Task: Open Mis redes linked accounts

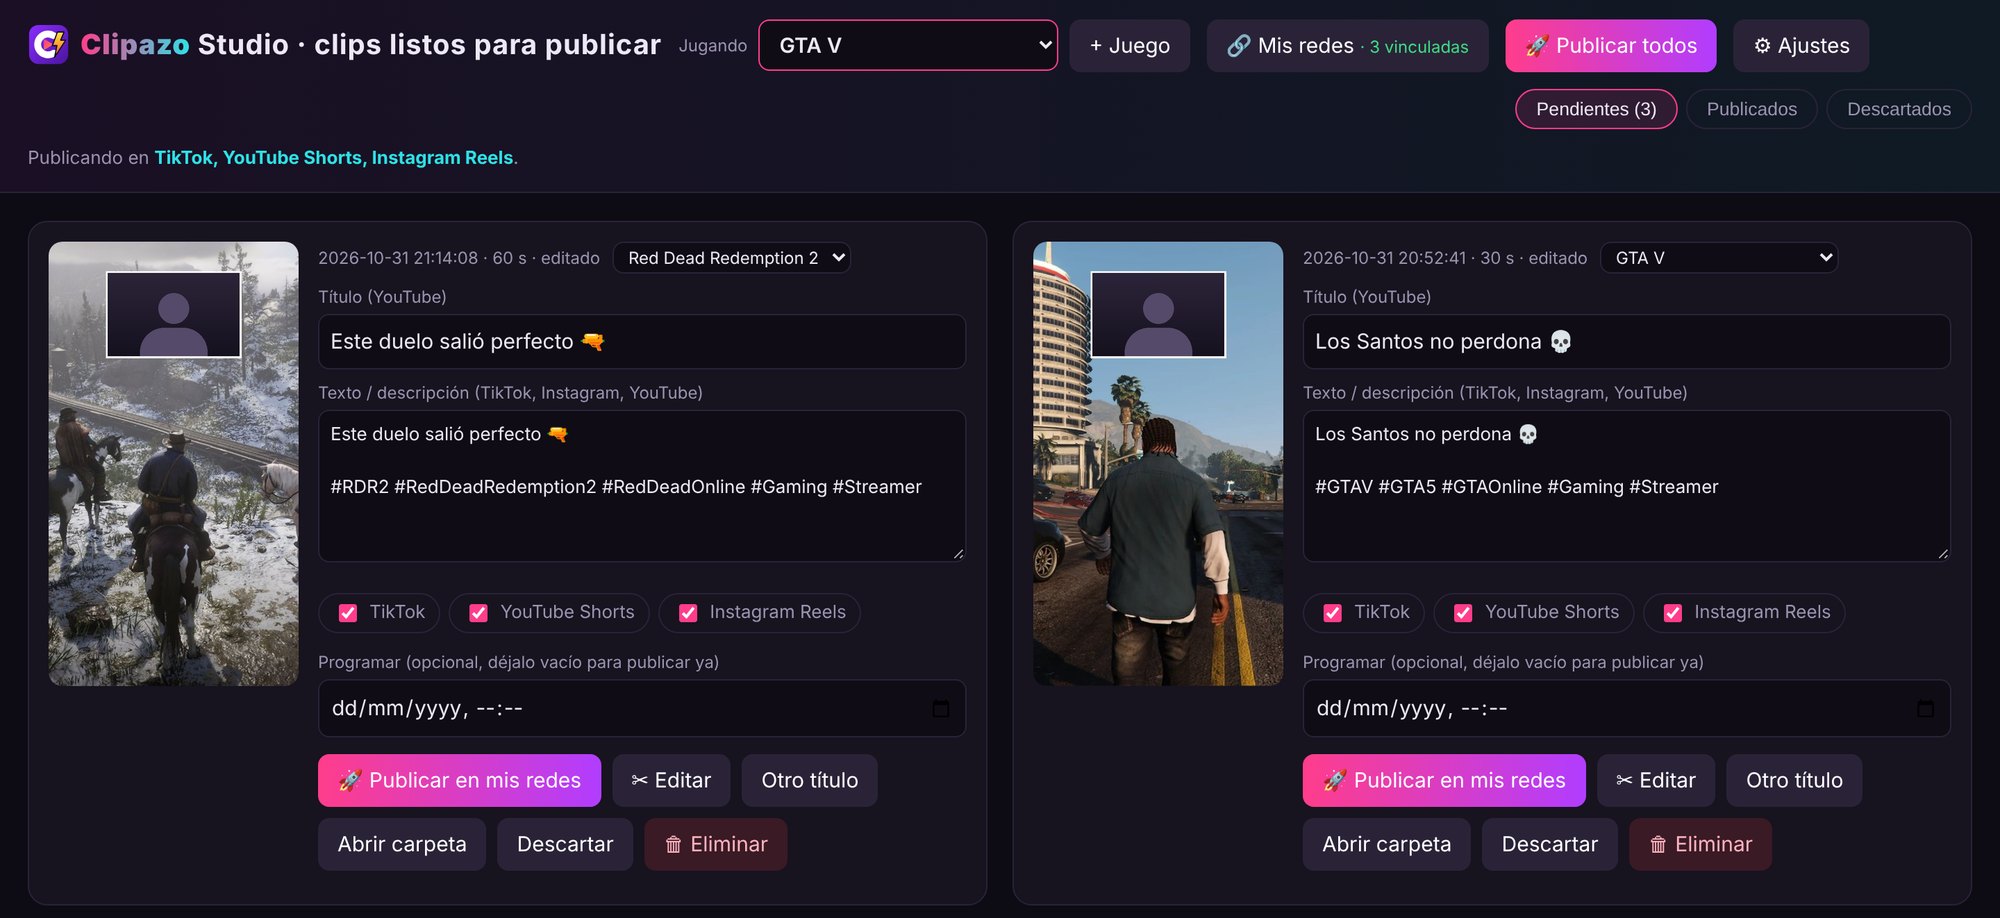Action: pyautogui.click(x=1348, y=46)
